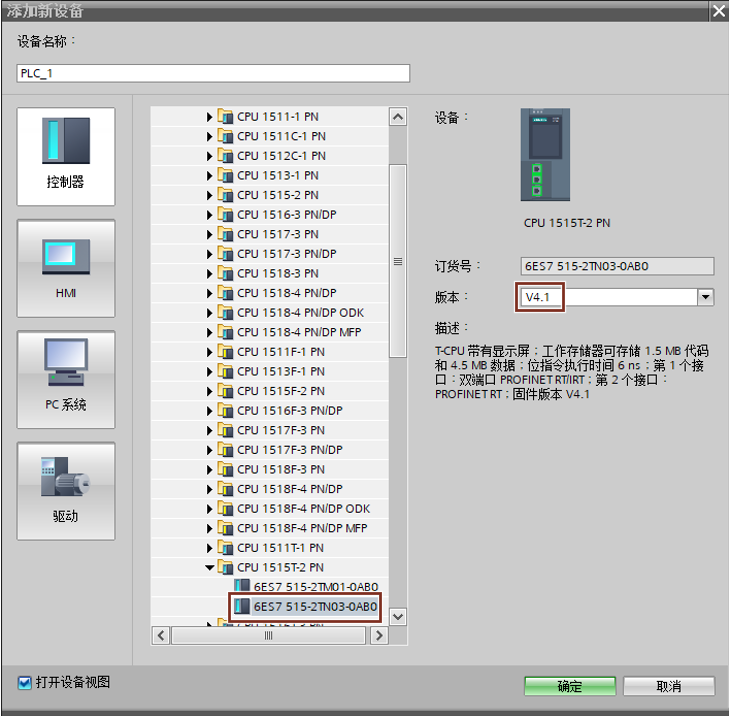The height and width of the screenshot is (716, 729).
Task: Expand the CPU 1512C-1 PN node
Action: 209,156
